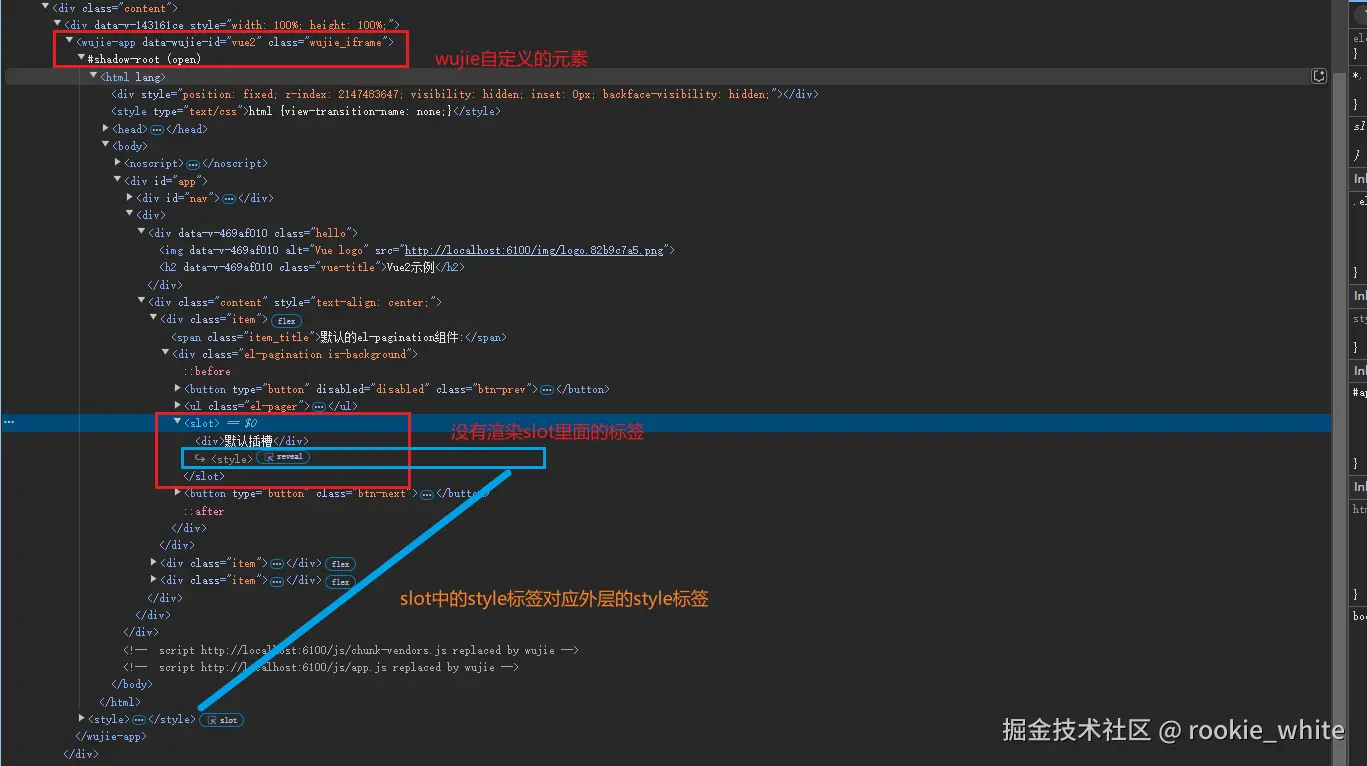Expand the div id="nav" node
The width and height of the screenshot is (1367, 766).
pos(130,198)
